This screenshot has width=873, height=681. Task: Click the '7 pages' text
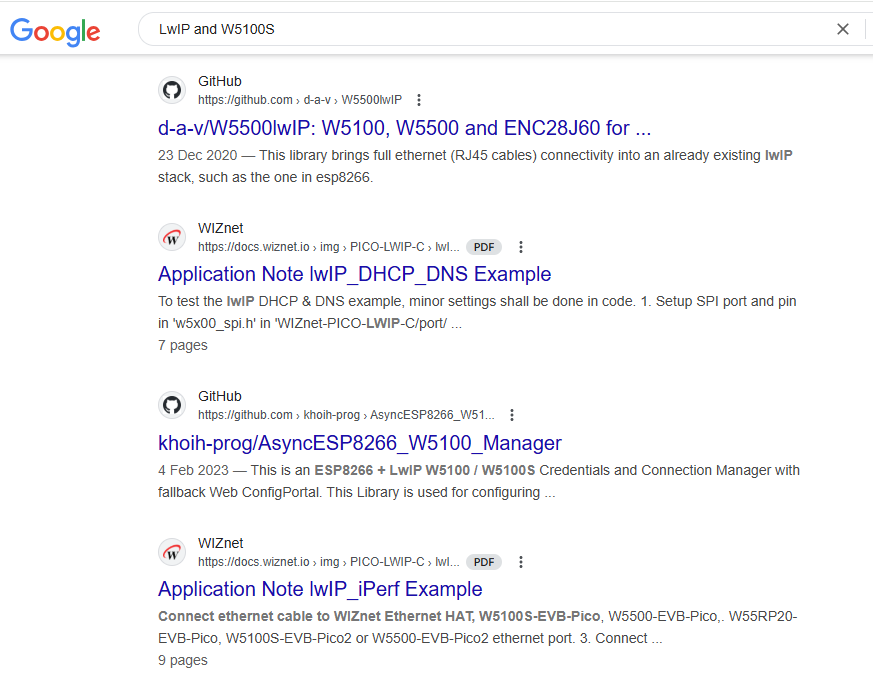(x=183, y=345)
